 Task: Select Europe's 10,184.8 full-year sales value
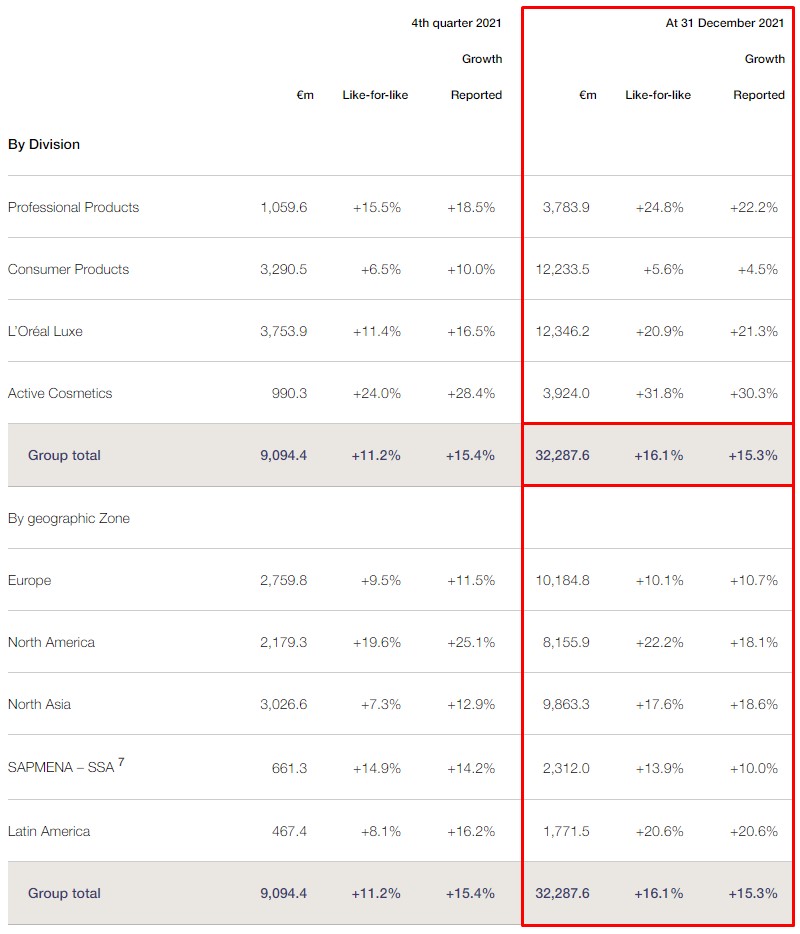coord(562,580)
